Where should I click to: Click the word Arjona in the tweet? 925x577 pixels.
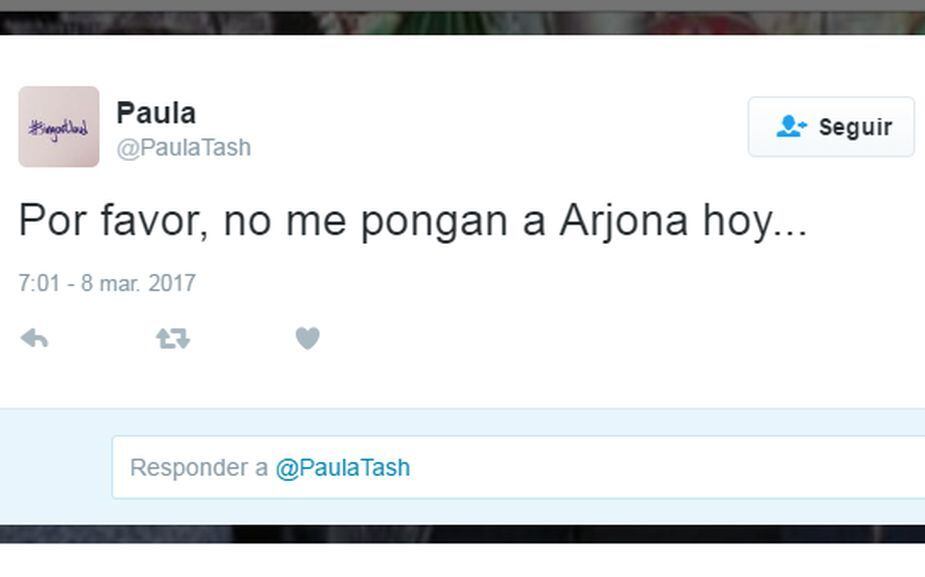(x=624, y=221)
